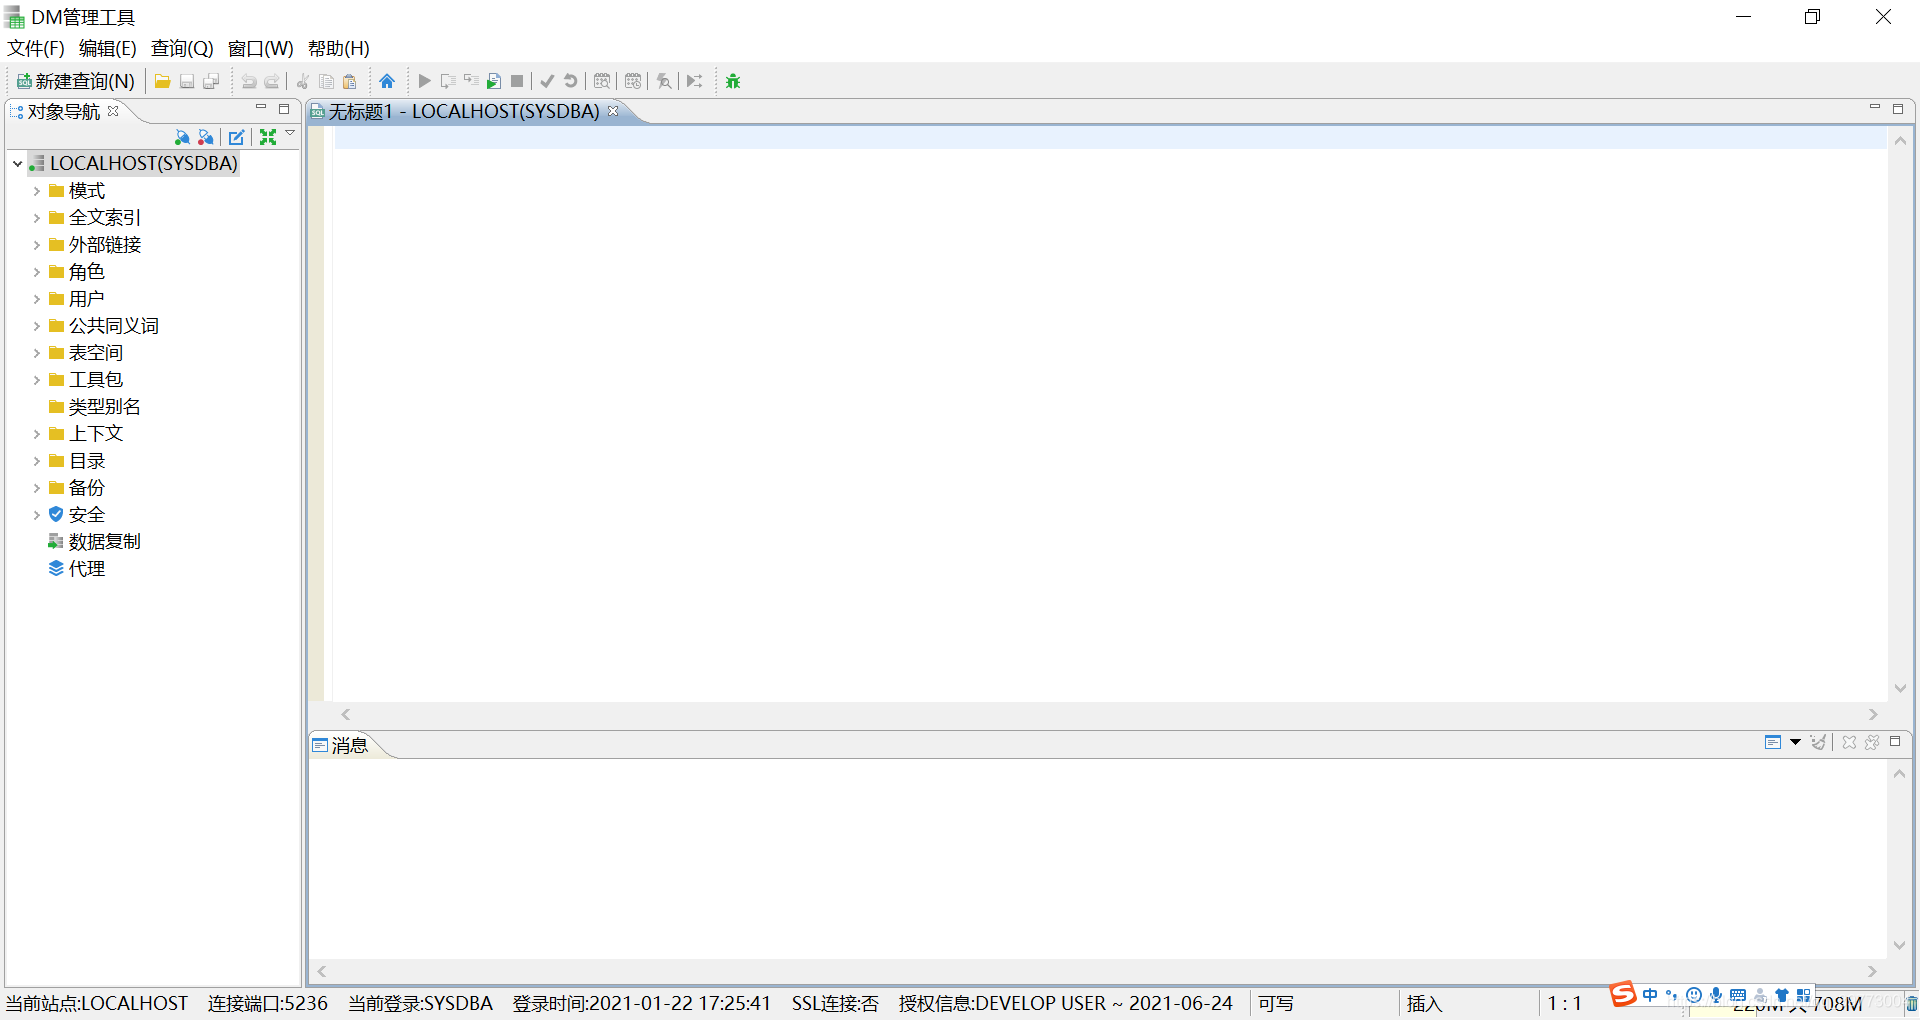Click the execute script file icon with green arrow
The width and height of the screenshot is (1920, 1020).
tap(494, 81)
